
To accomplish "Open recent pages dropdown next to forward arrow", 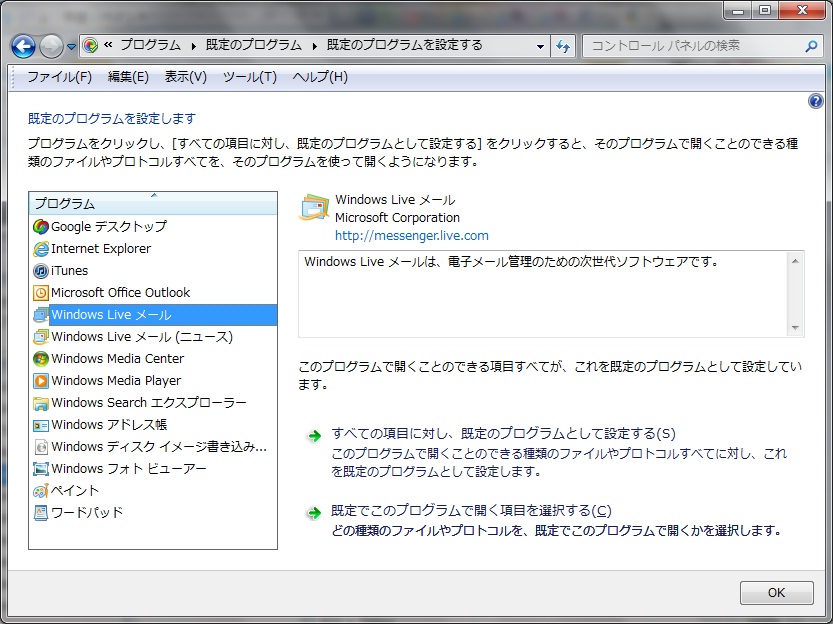I will (72, 47).
